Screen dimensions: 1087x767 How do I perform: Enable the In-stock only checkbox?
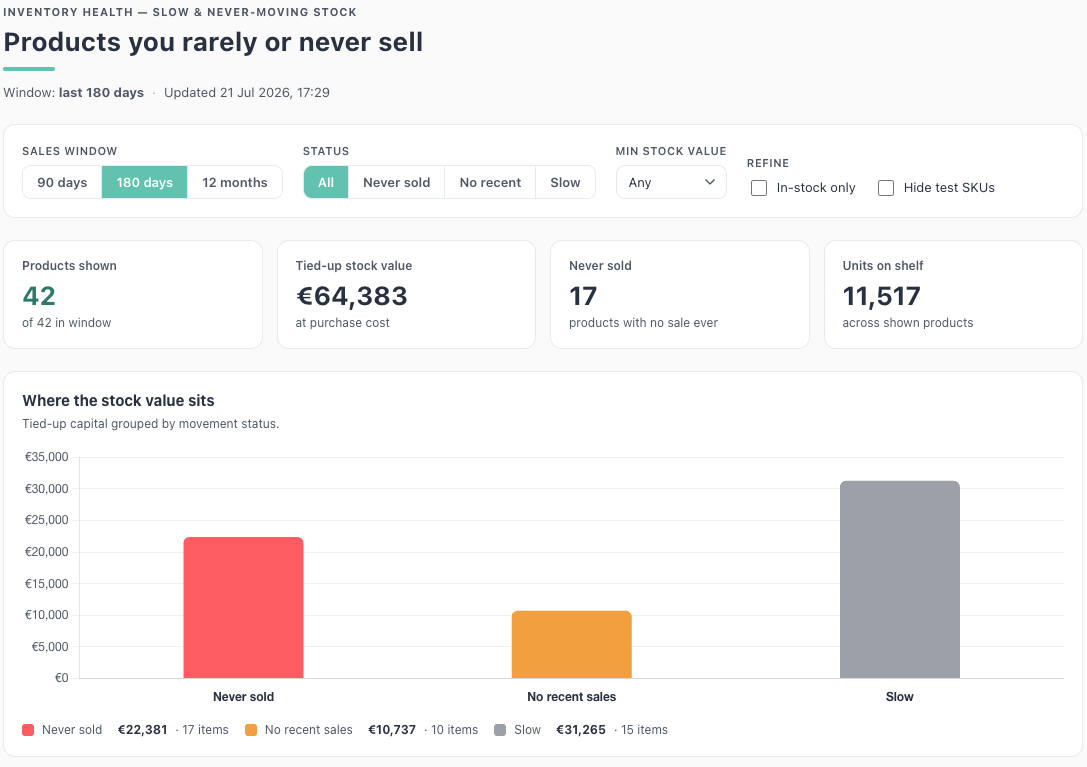click(759, 188)
